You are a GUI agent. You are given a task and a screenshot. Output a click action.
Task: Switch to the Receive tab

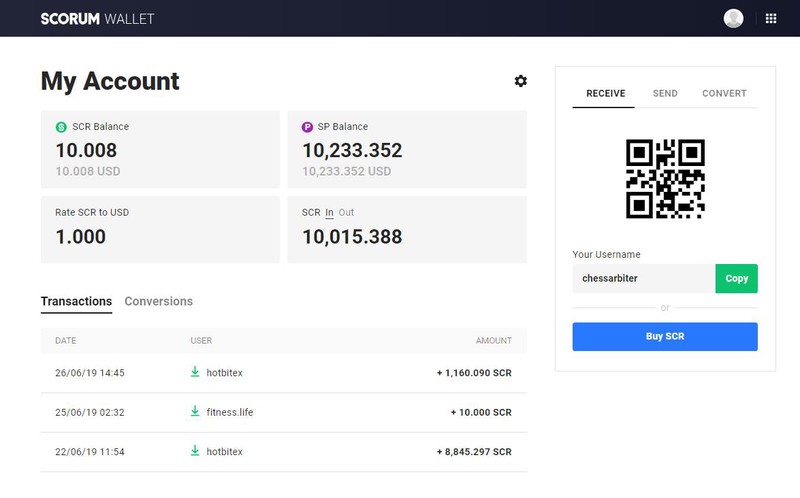(606, 93)
